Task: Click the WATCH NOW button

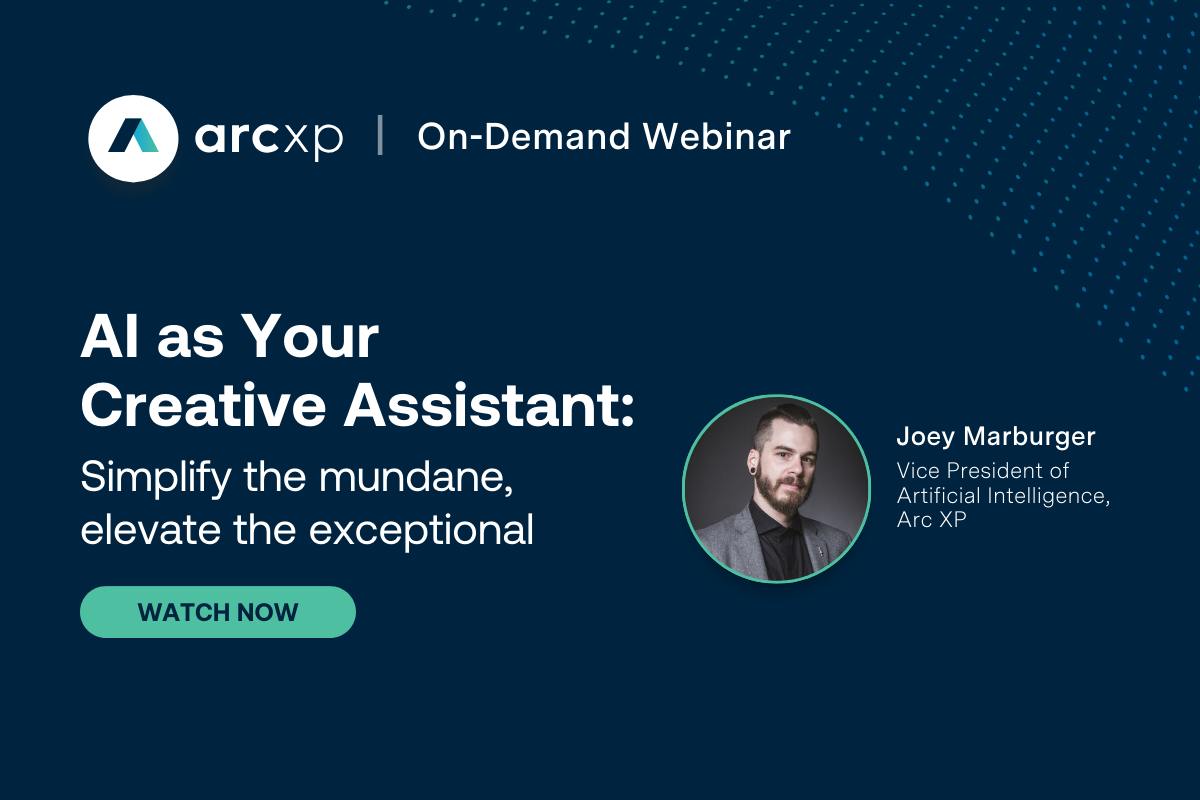Action: point(218,612)
